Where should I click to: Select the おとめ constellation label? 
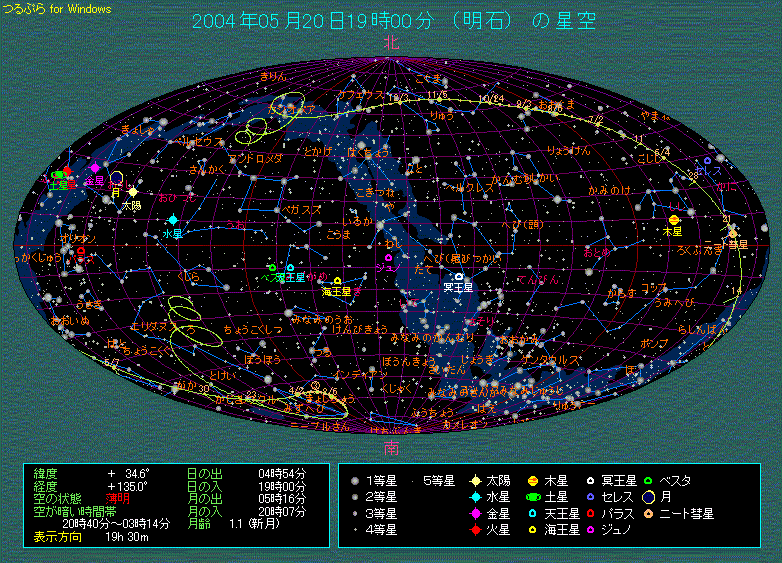pyautogui.click(x=597, y=252)
